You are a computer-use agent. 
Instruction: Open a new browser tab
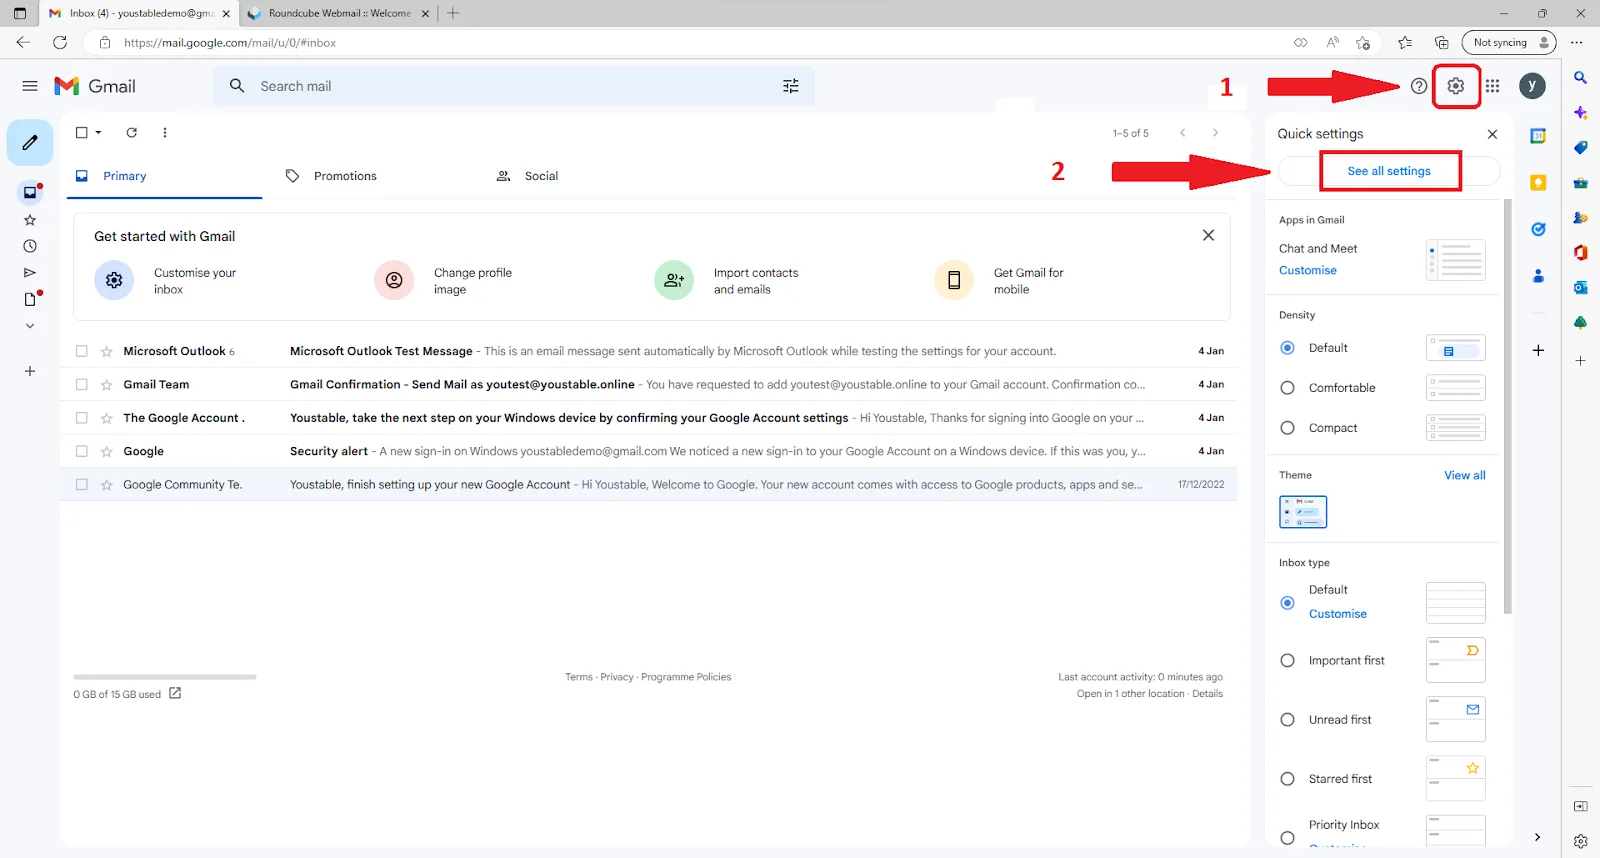pos(453,13)
